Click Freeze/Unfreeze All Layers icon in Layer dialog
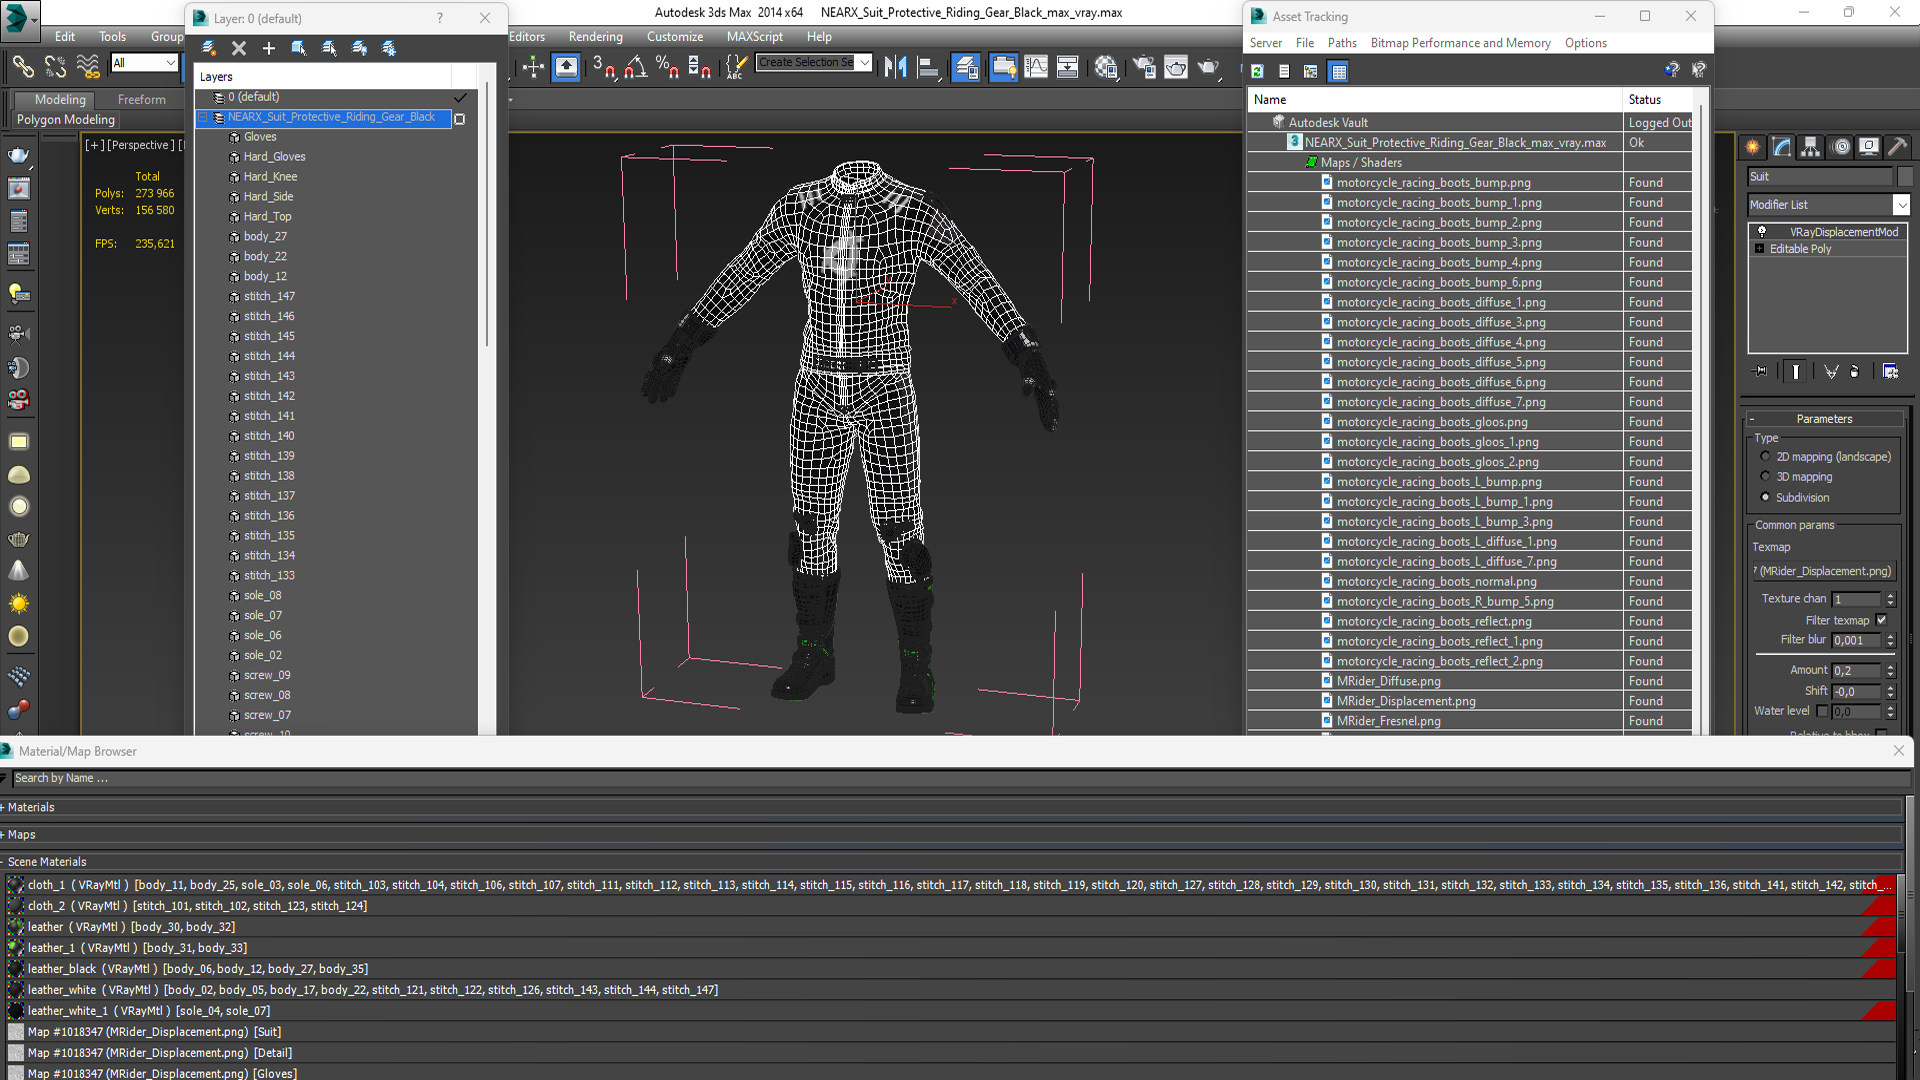 (x=389, y=48)
